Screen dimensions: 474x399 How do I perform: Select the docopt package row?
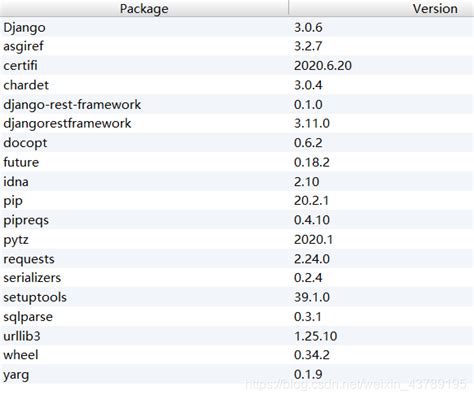[x=237, y=143]
